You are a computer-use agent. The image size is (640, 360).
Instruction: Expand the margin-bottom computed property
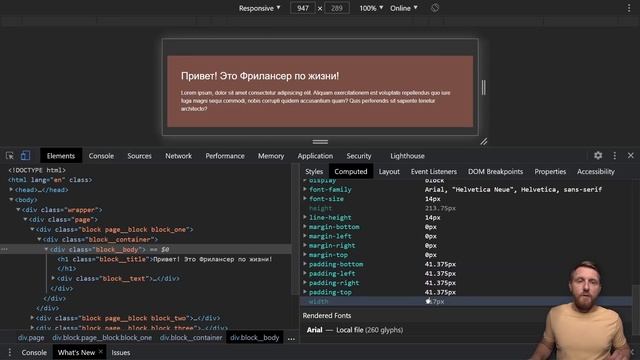305,227
